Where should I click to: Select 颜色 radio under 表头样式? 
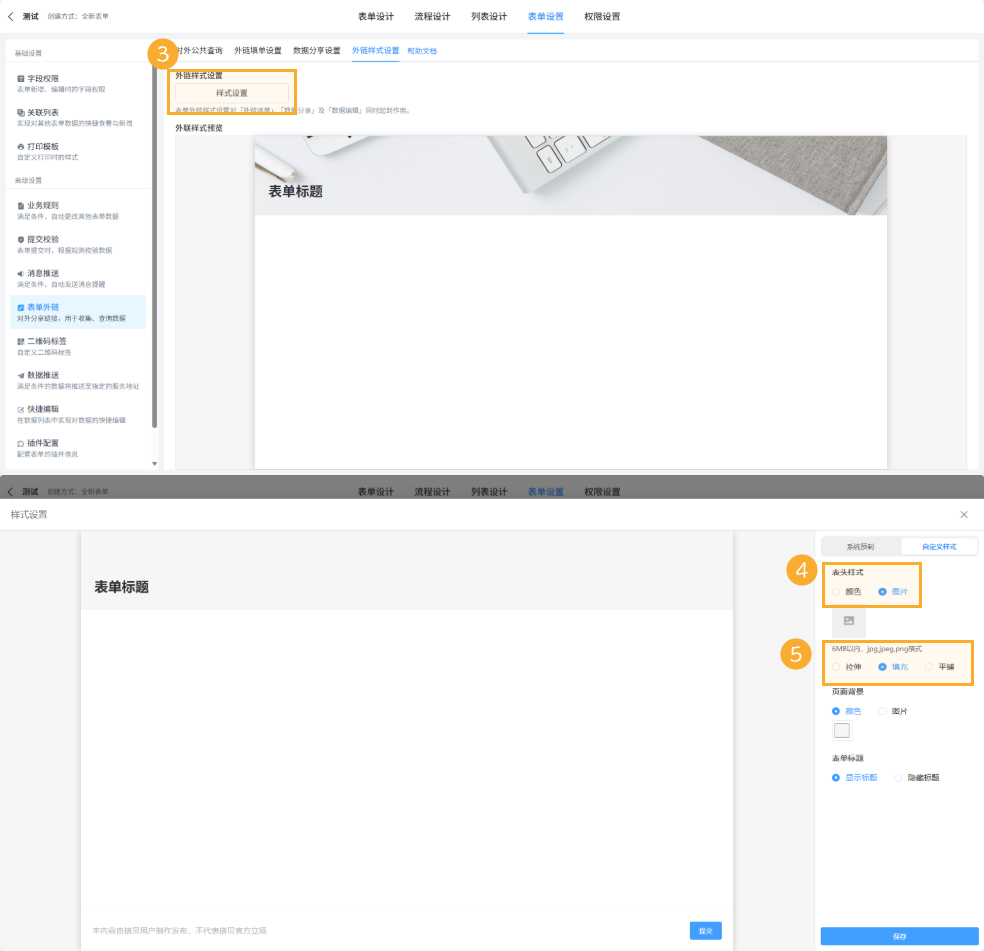point(836,592)
